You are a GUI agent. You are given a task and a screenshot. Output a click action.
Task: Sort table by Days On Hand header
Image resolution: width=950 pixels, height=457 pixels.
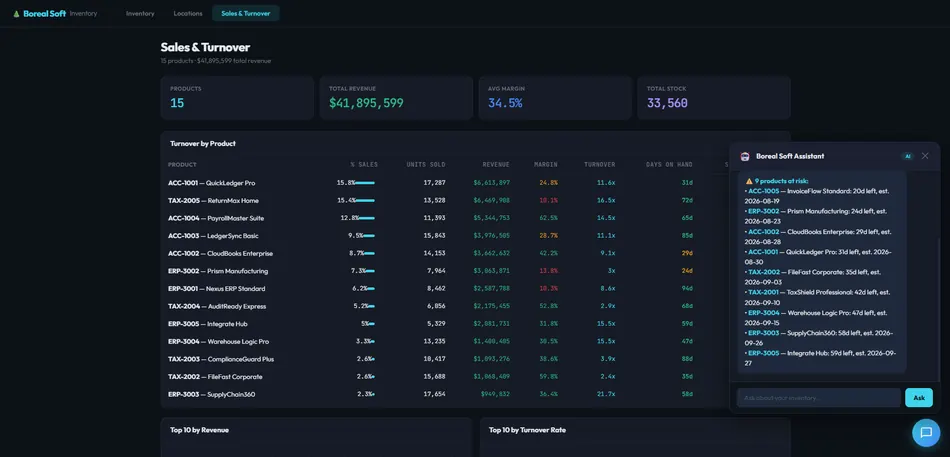tap(669, 164)
